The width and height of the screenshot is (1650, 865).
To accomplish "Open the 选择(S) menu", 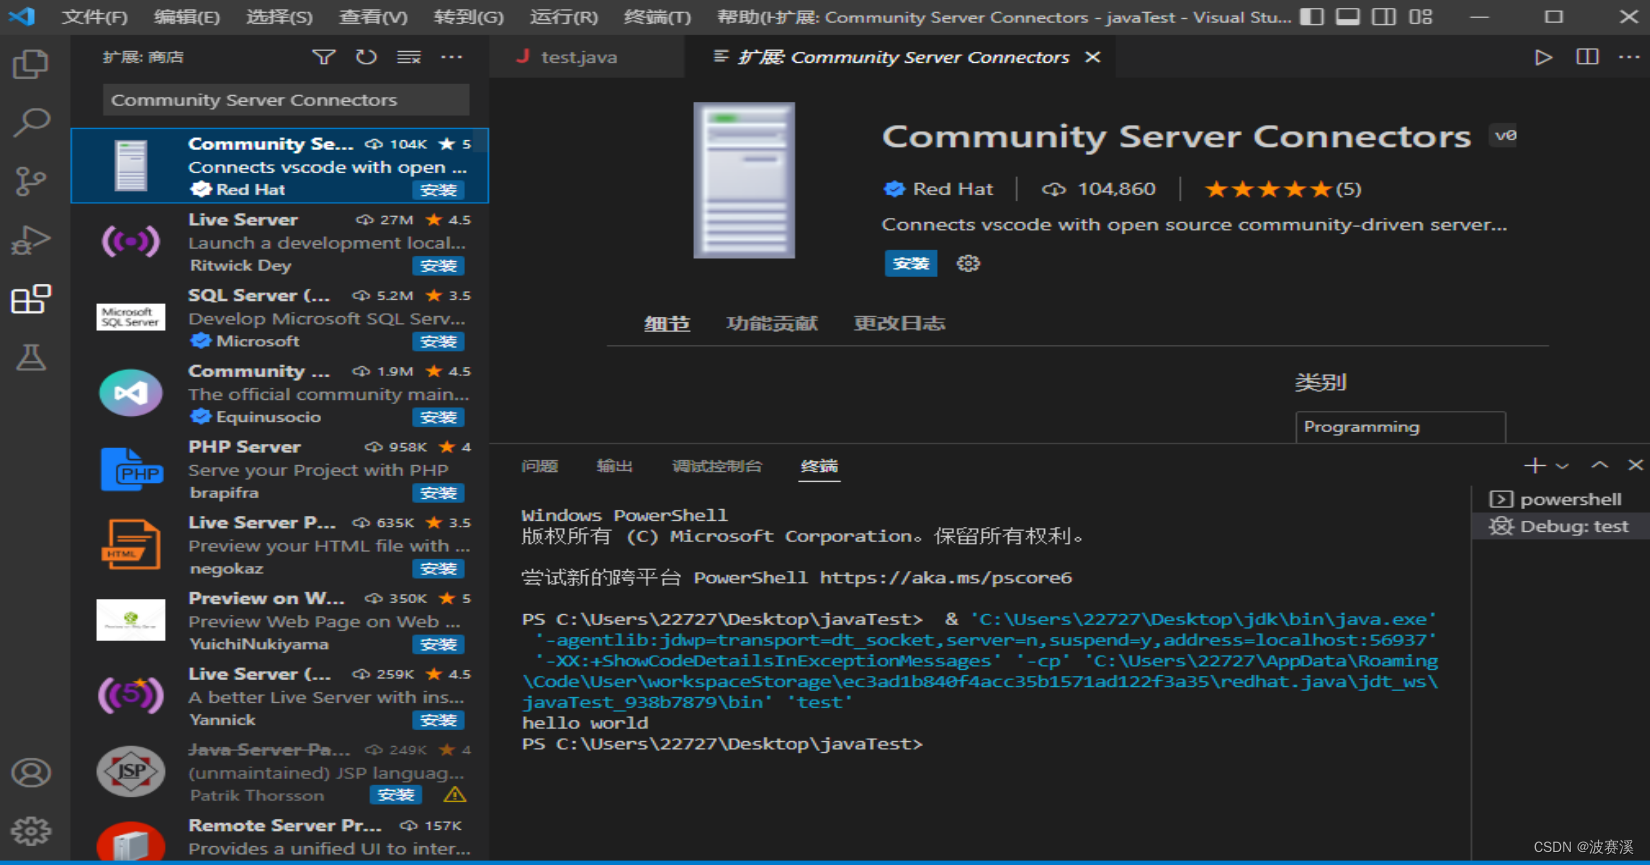I will (x=279, y=17).
